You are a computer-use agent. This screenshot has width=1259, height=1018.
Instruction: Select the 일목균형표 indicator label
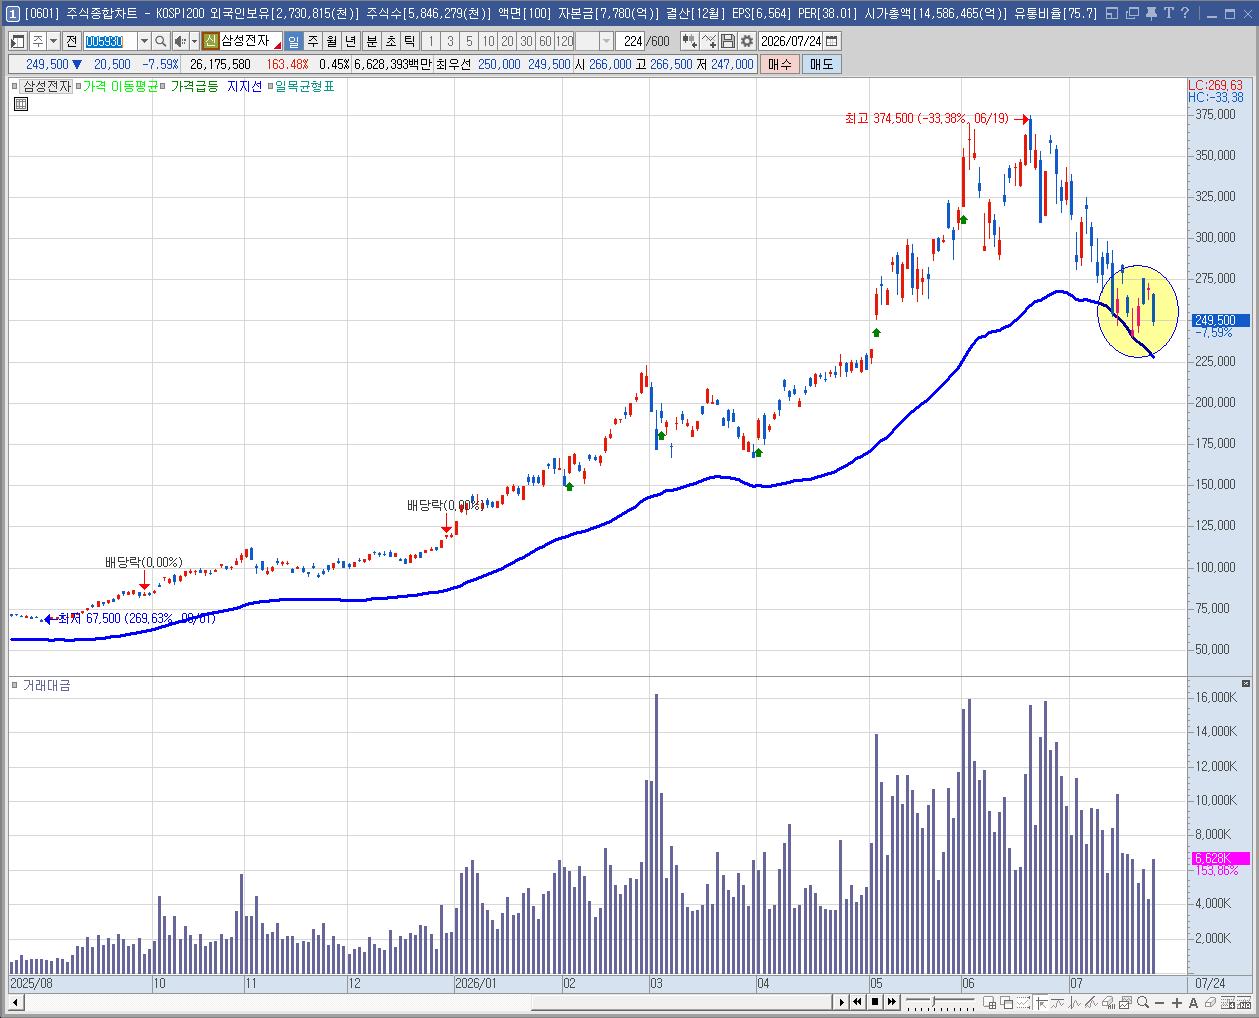pyautogui.click(x=304, y=86)
